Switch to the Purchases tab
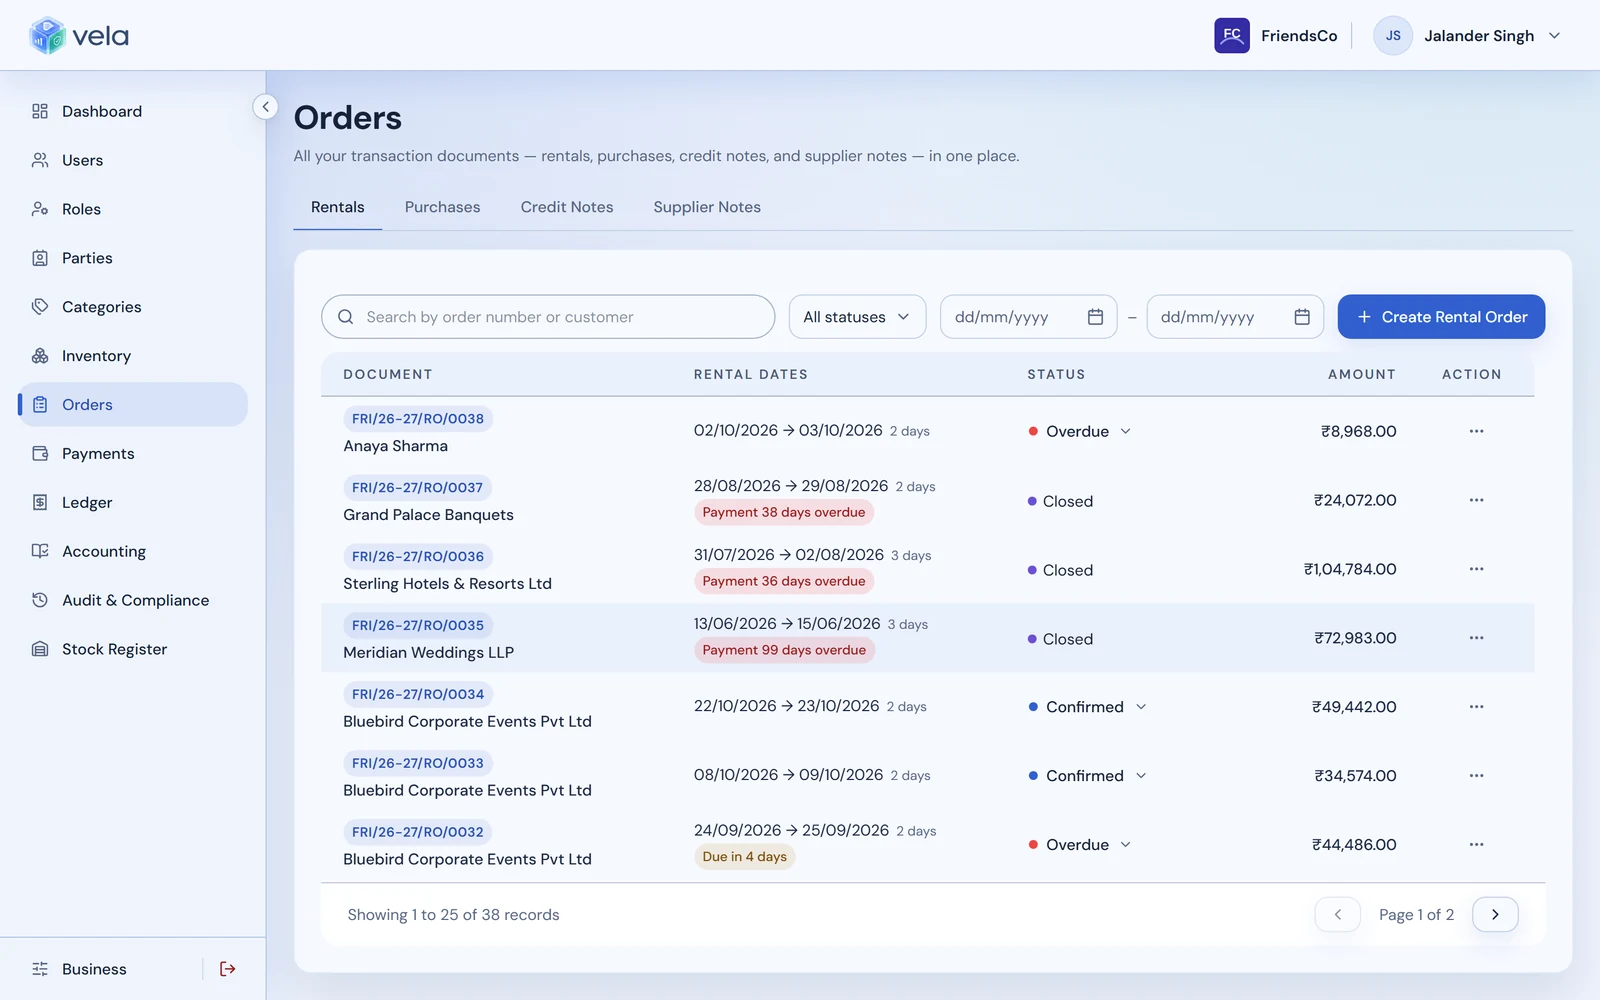The image size is (1600, 1000). 442,207
